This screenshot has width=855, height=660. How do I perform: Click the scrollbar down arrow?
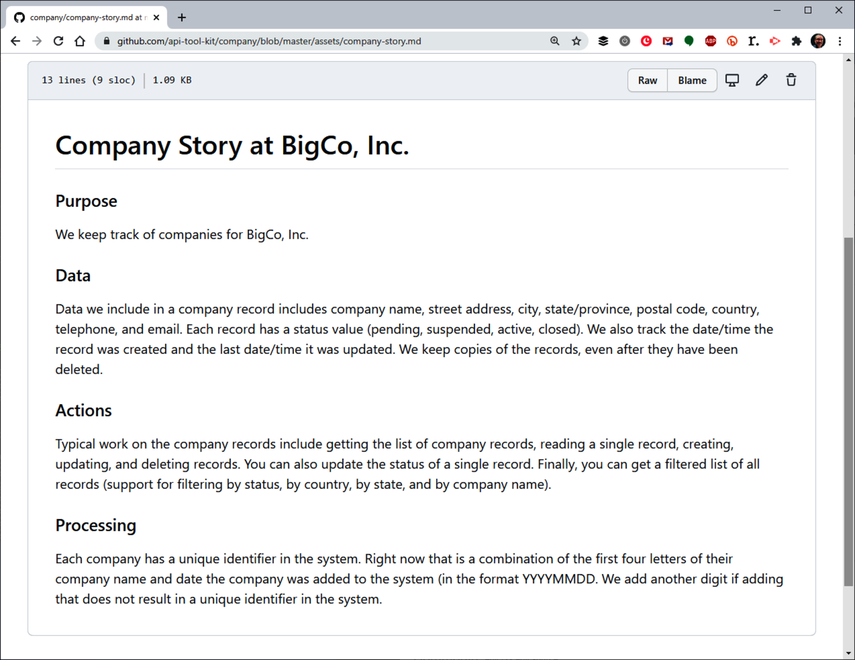[848, 652]
